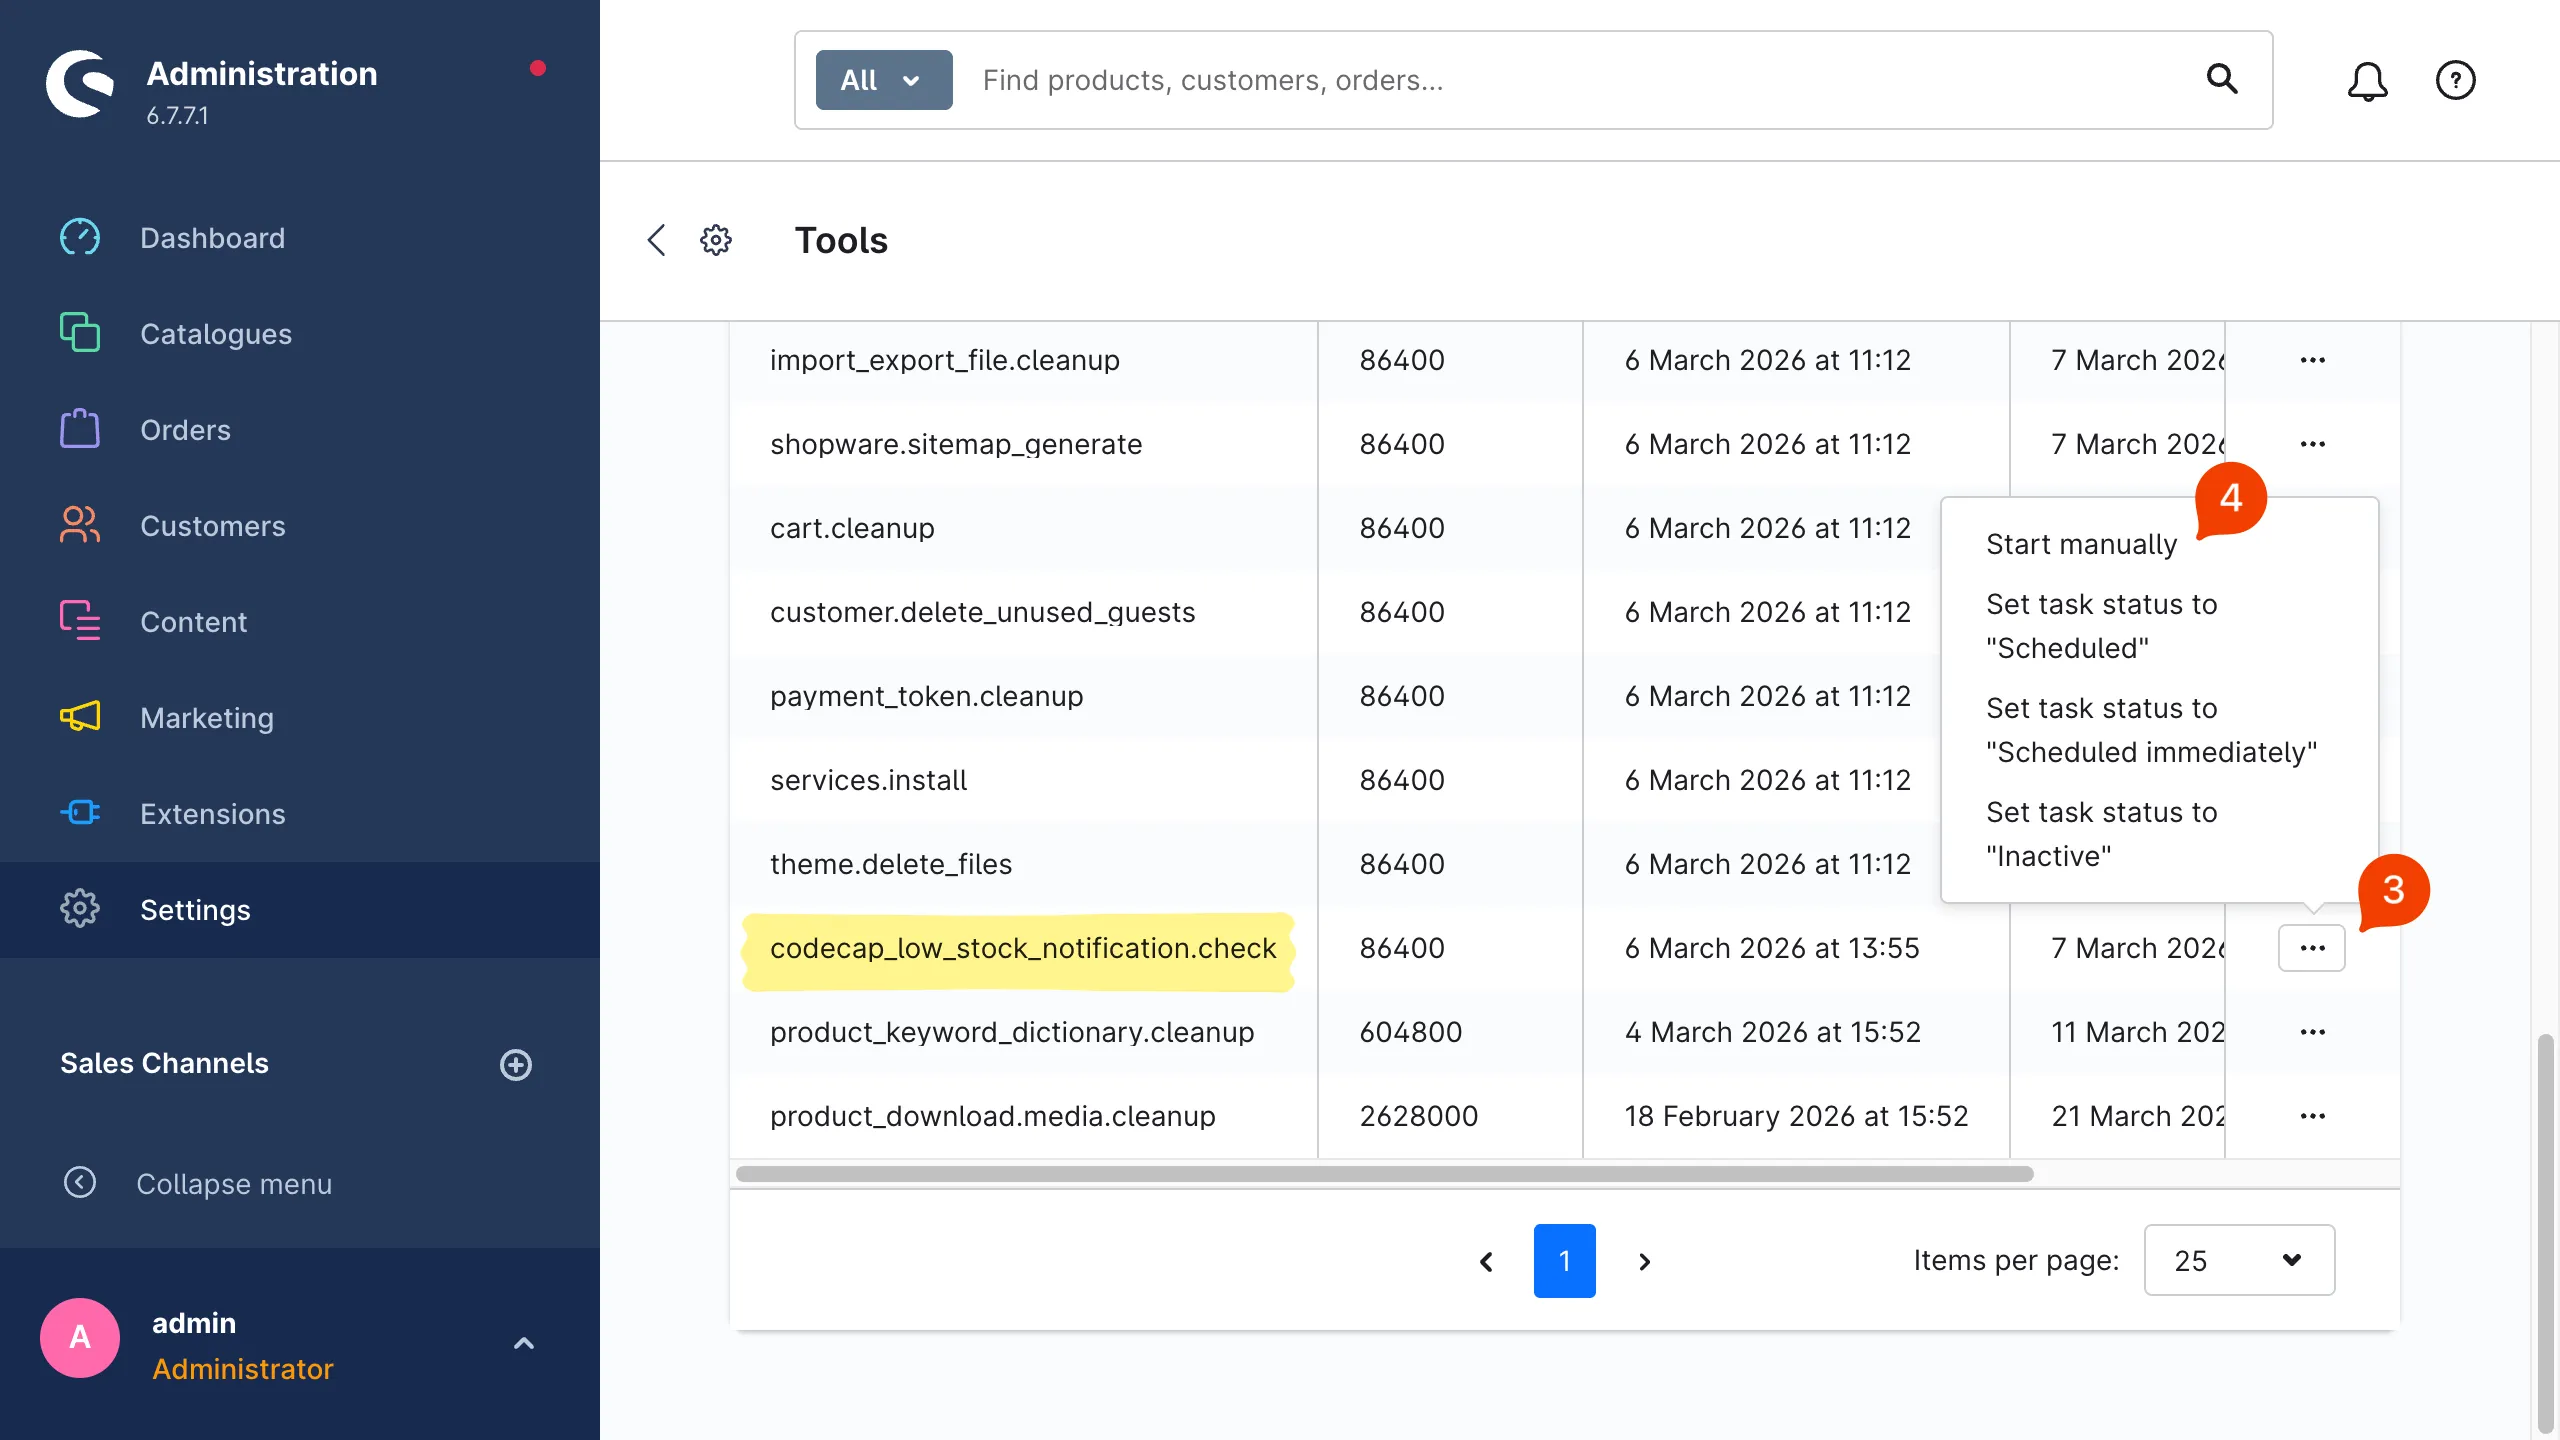Go to Marketing megaphone icon
The width and height of the screenshot is (2560, 1440).
80,717
